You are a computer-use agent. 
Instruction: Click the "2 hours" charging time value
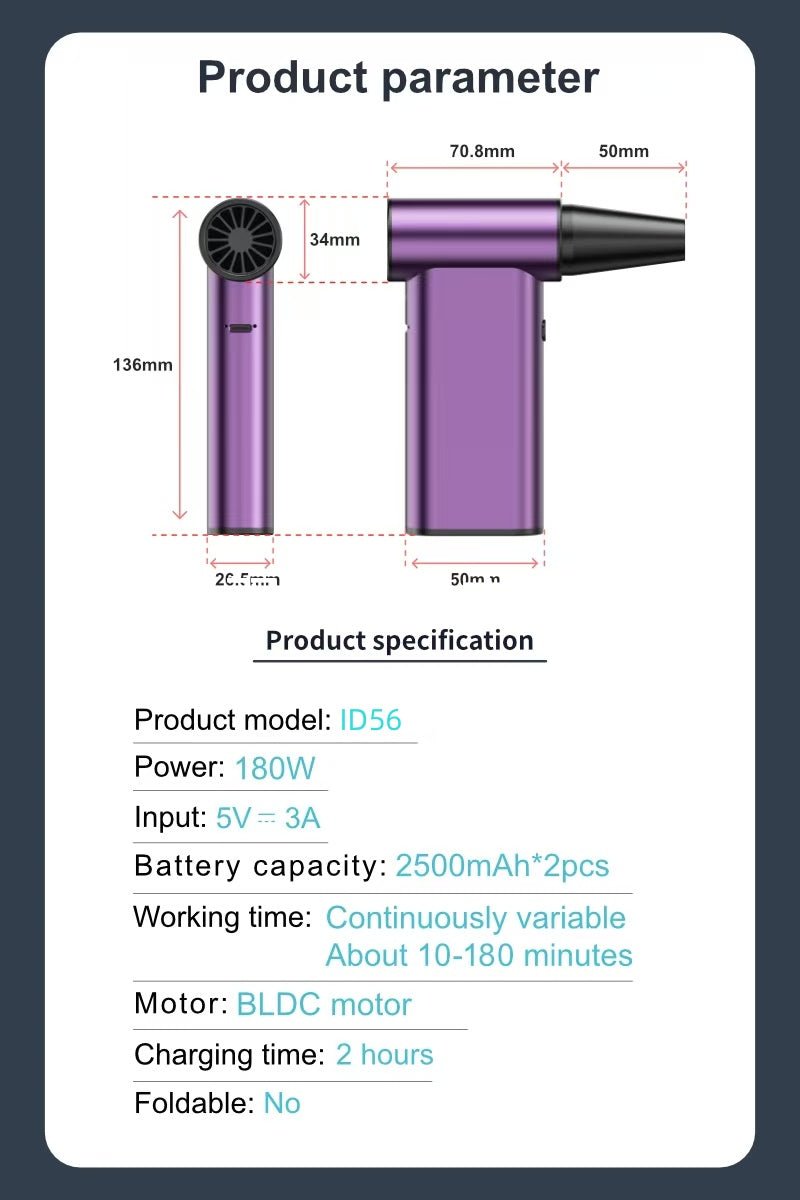point(385,1054)
